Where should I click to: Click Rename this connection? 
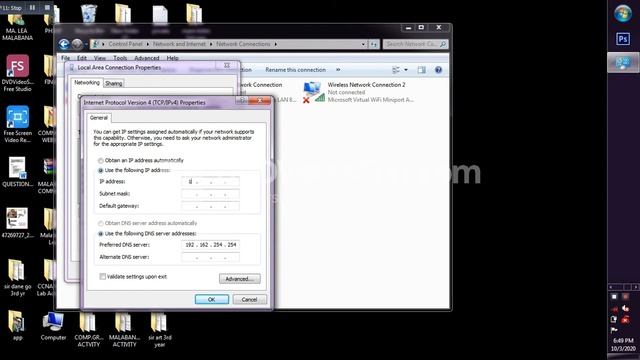click(x=296, y=70)
